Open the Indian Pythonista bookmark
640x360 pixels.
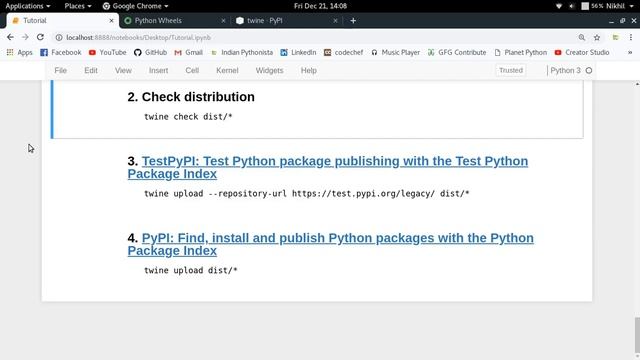[242, 52]
